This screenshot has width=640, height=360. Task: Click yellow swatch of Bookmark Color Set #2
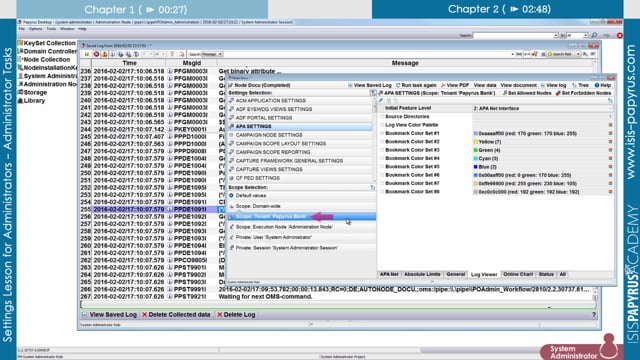[x=476, y=142]
